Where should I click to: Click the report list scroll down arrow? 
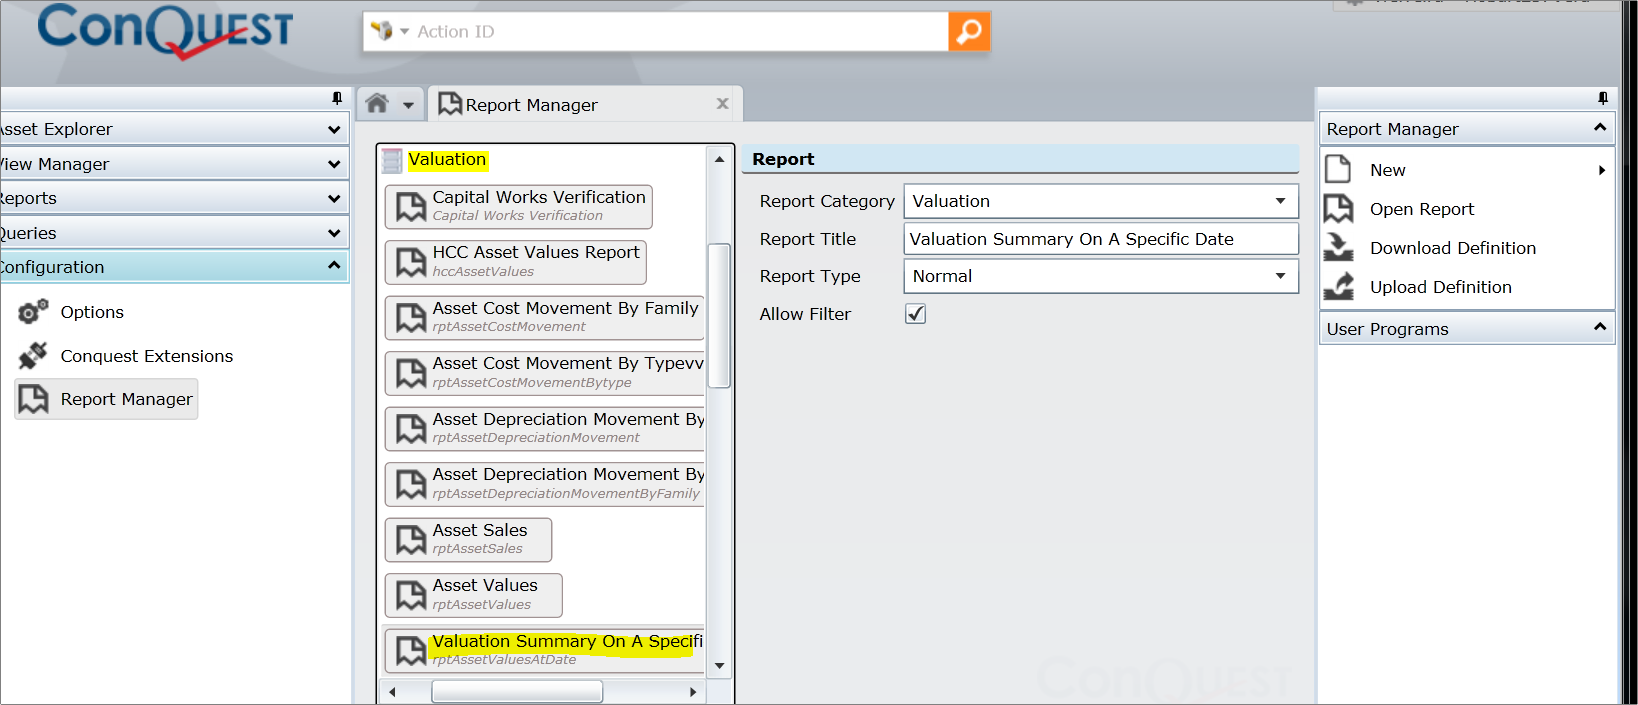tap(719, 666)
